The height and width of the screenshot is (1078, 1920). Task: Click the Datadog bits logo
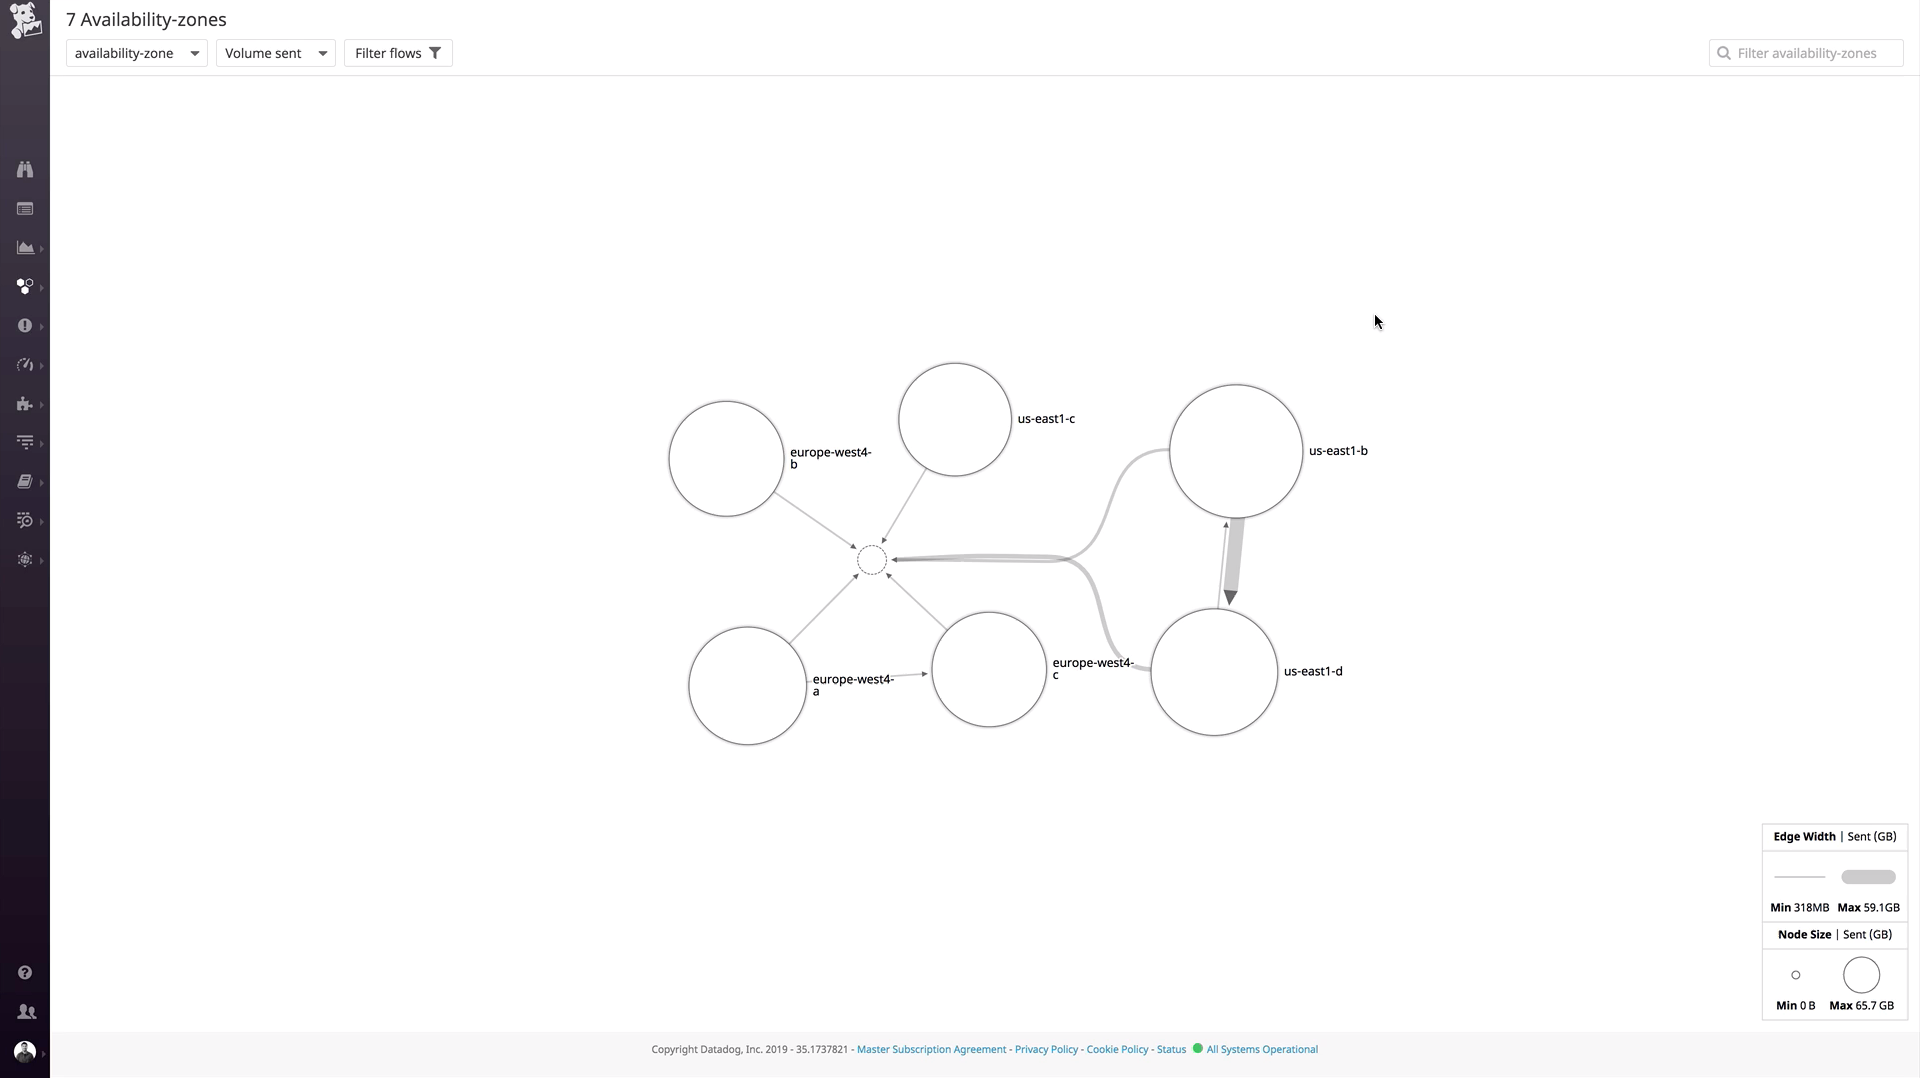pyautogui.click(x=26, y=20)
